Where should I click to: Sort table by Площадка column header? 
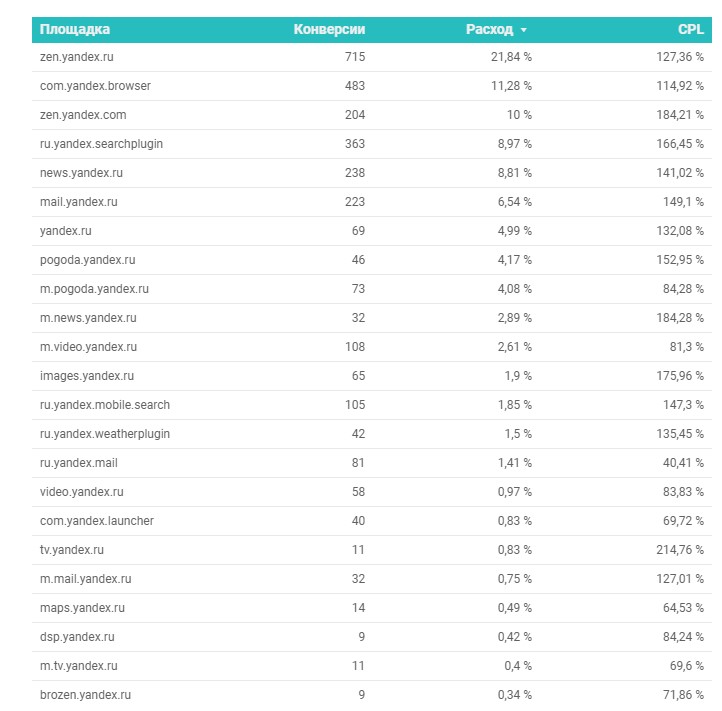(x=75, y=30)
